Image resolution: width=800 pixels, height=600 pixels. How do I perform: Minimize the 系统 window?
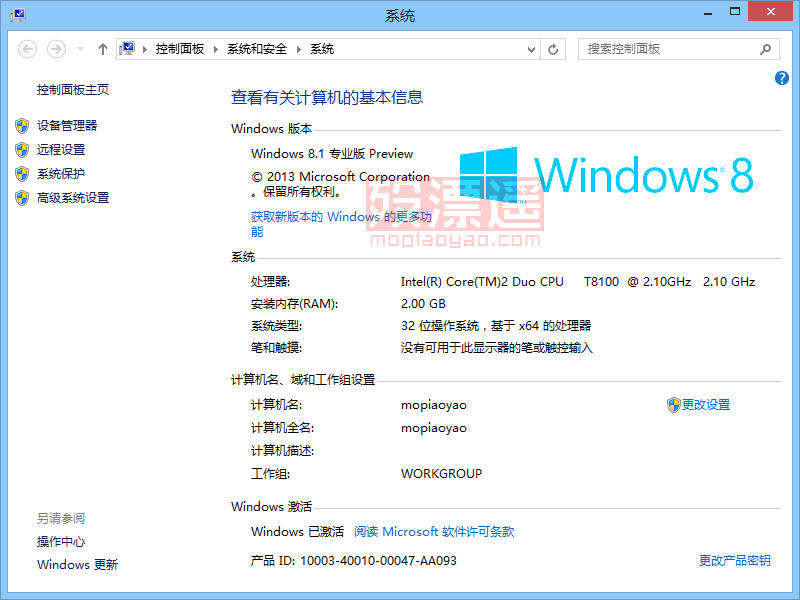(708, 12)
